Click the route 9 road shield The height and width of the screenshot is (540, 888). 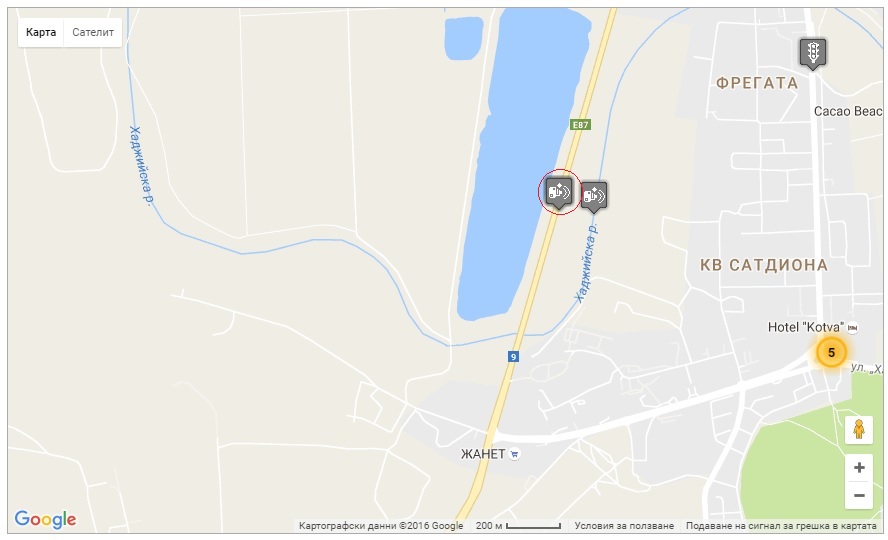pos(513,357)
